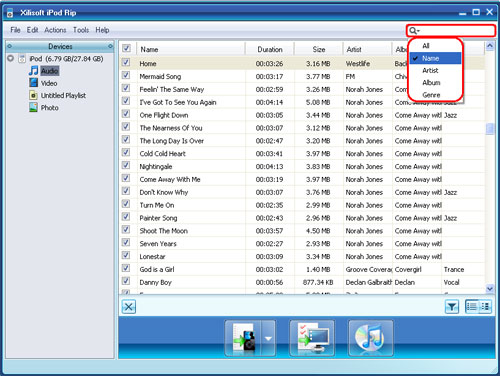Image resolution: width=500 pixels, height=376 pixels.
Task: Click the vertical scrollbar thumb
Action: click(x=490, y=129)
